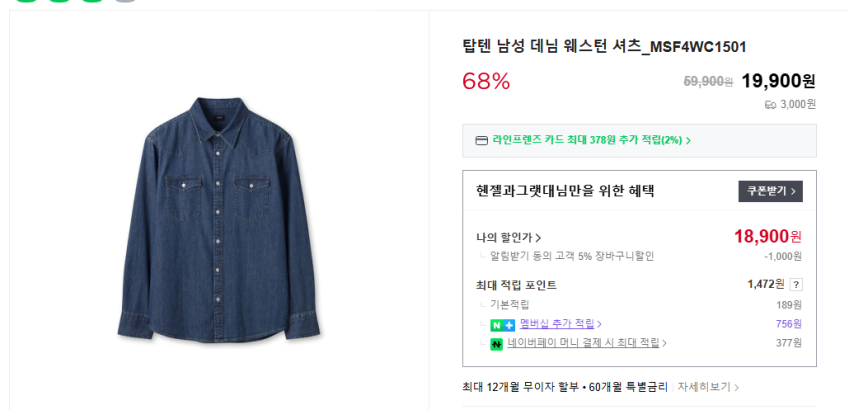849x410 pixels.
Task: Expand the arrow after 멤버십 추가 적립
Action: pos(600,324)
